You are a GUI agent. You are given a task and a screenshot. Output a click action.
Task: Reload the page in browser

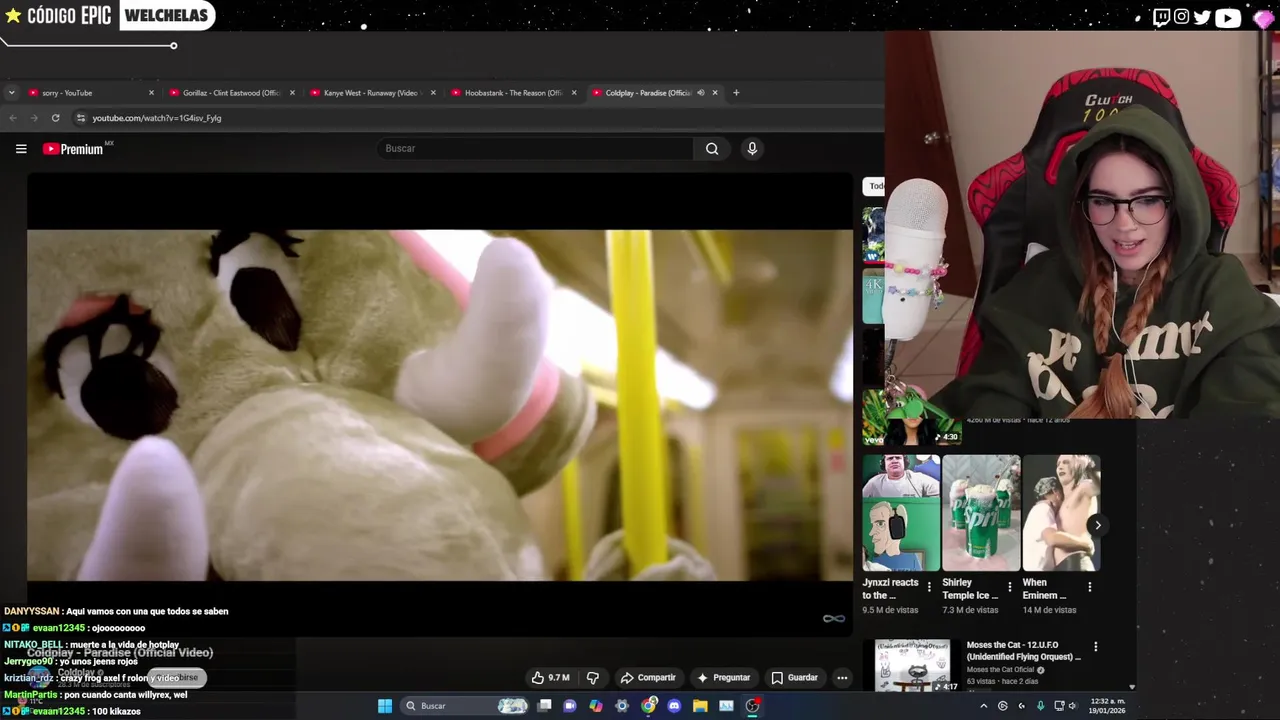click(56, 118)
